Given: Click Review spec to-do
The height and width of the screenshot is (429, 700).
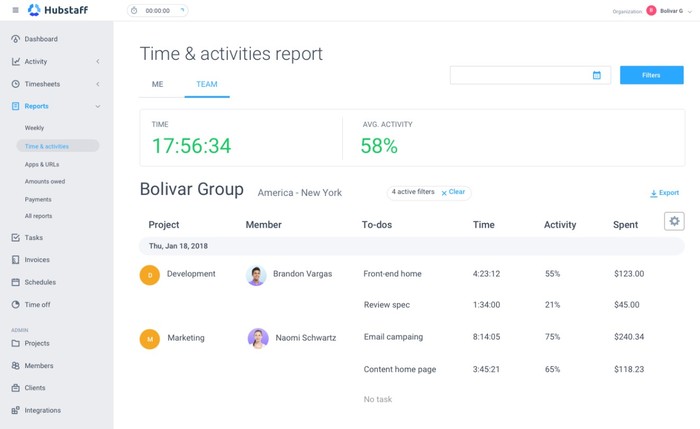Looking at the screenshot, I should 387,305.
